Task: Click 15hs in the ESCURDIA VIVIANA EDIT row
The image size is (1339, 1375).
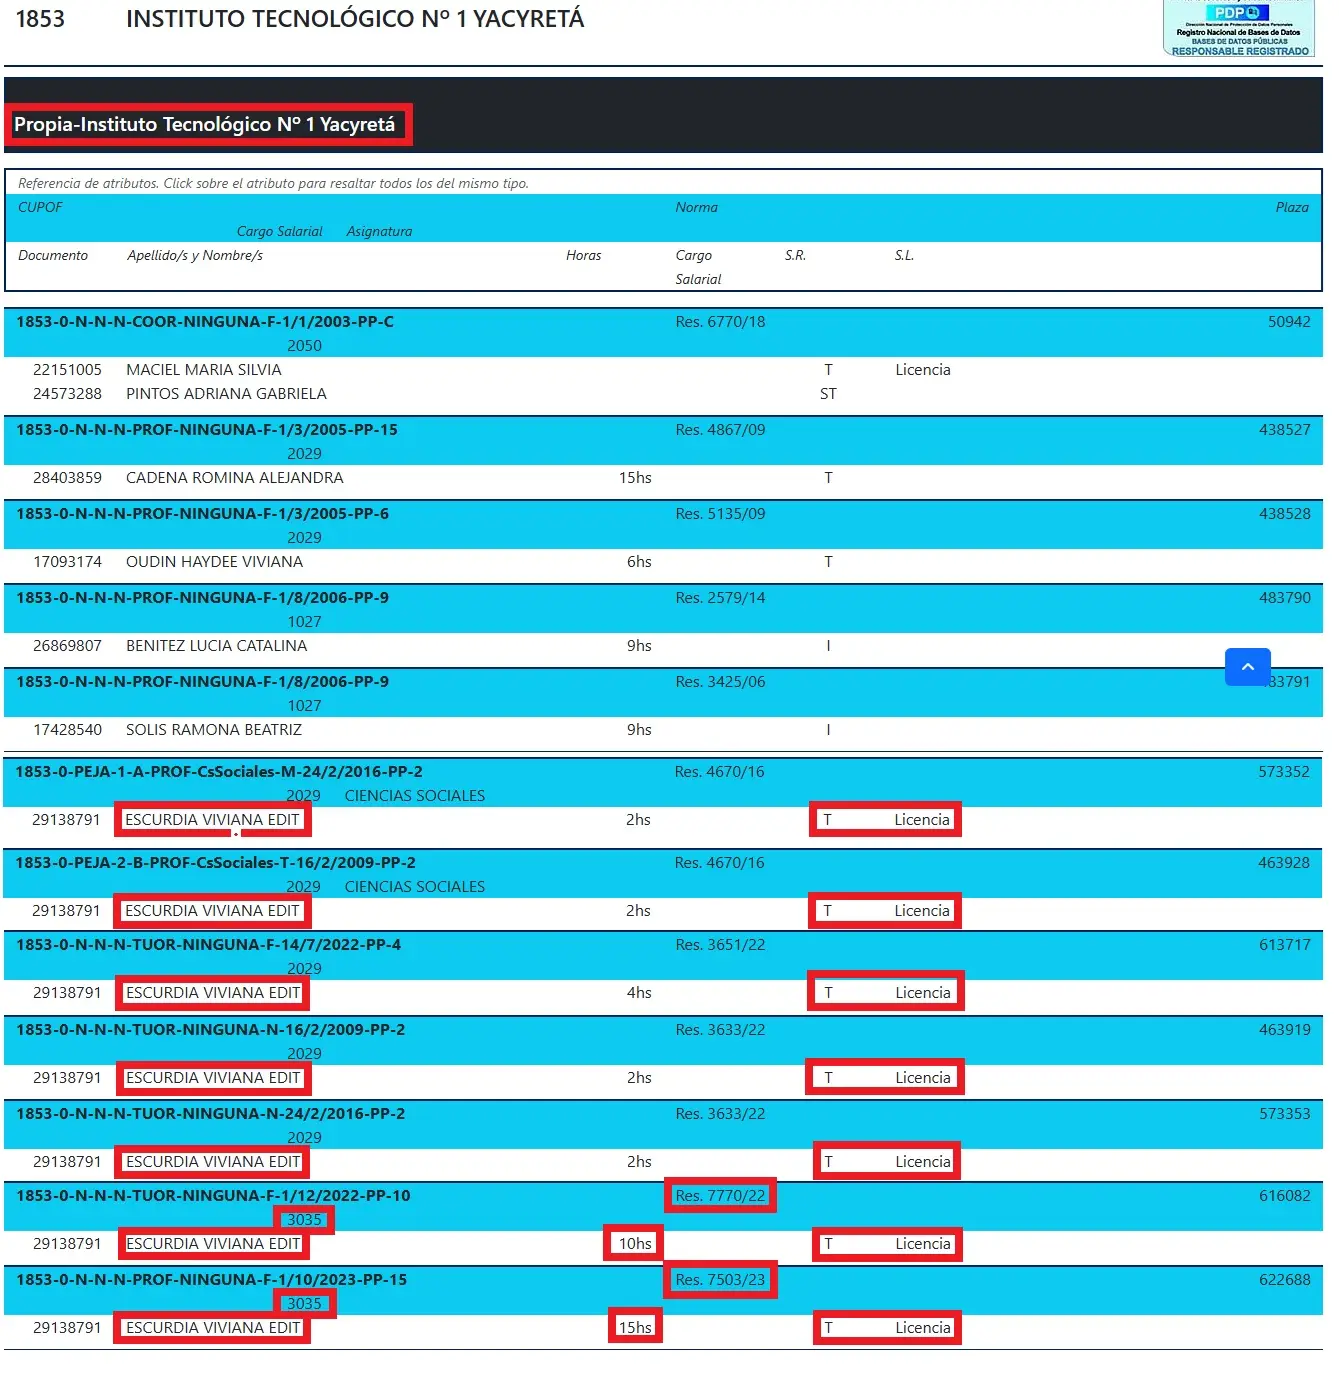Action: click(x=635, y=1328)
